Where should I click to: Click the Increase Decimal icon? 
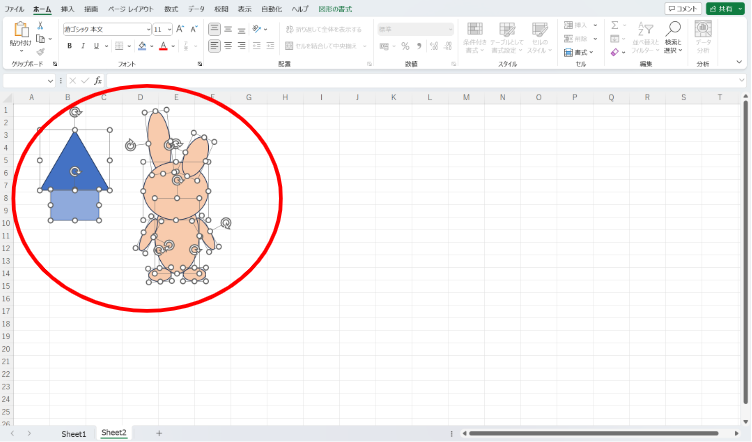434,46
